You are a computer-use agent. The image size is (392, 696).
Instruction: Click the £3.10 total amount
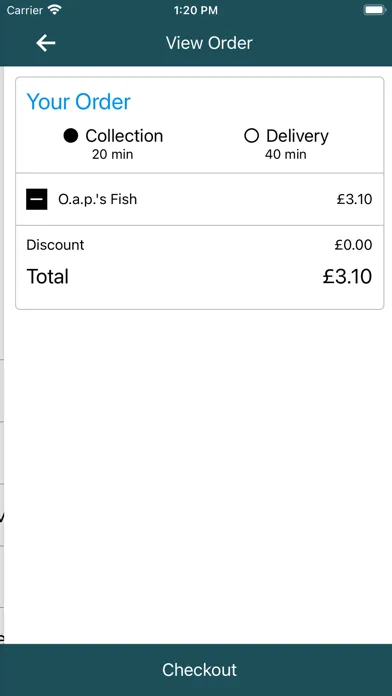[x=347, y=277]
